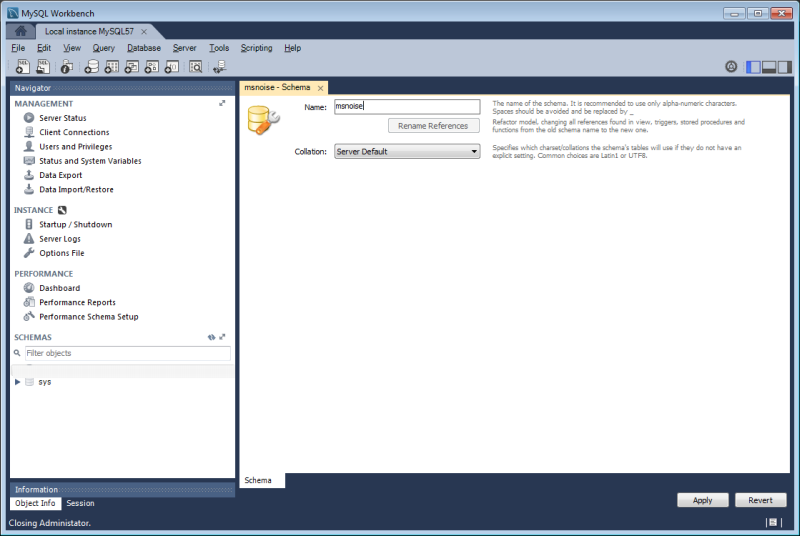Open the File menu
This screenshot has width=800, height=536.
click(x=18, y=48)
